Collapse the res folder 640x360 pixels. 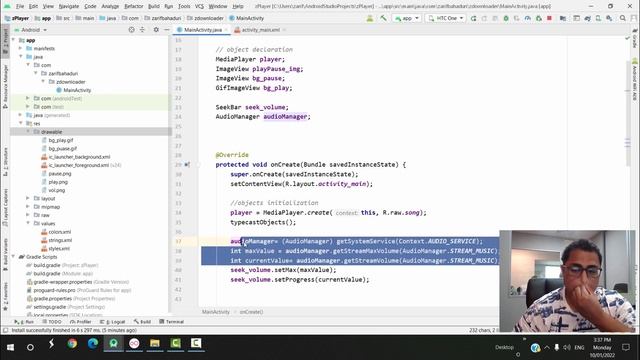(20, 123)
